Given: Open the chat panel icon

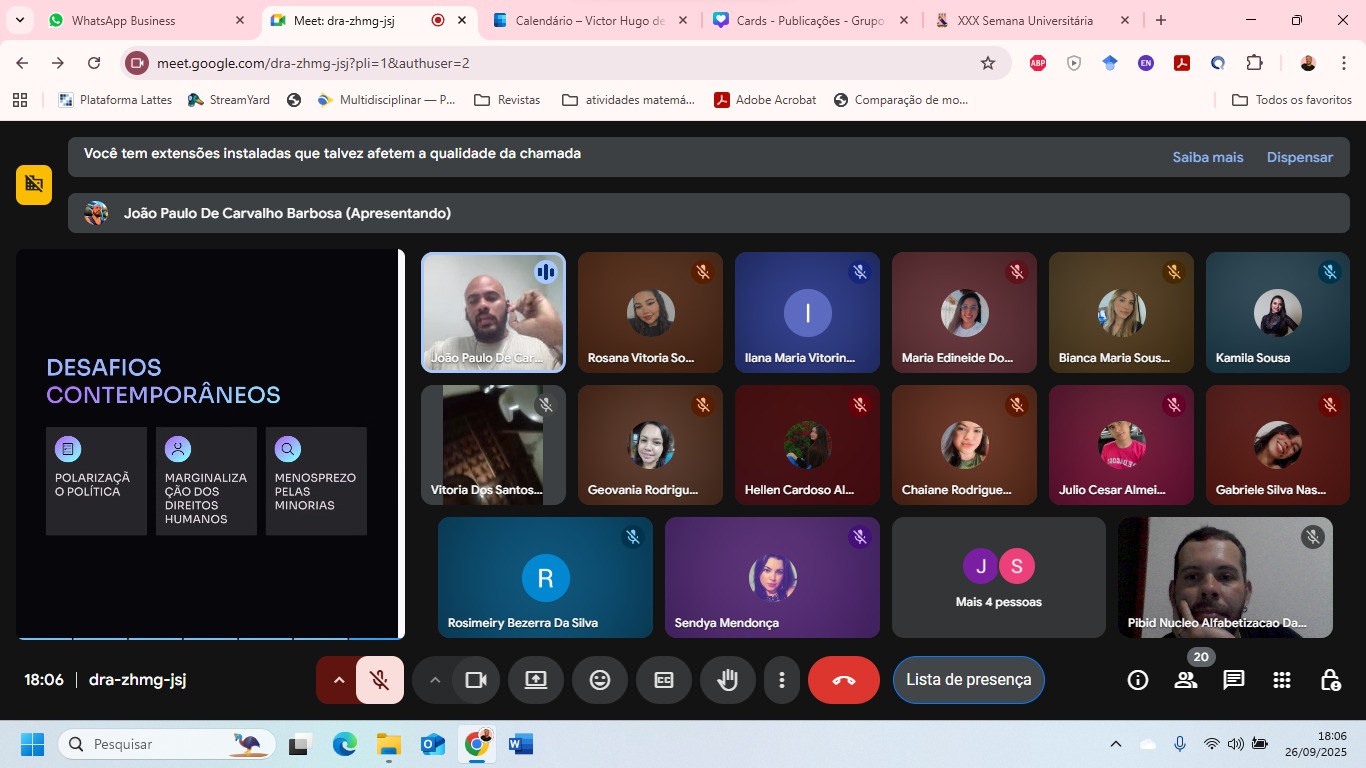Looking at the screenshot, I should click(x=1234, y=680).
